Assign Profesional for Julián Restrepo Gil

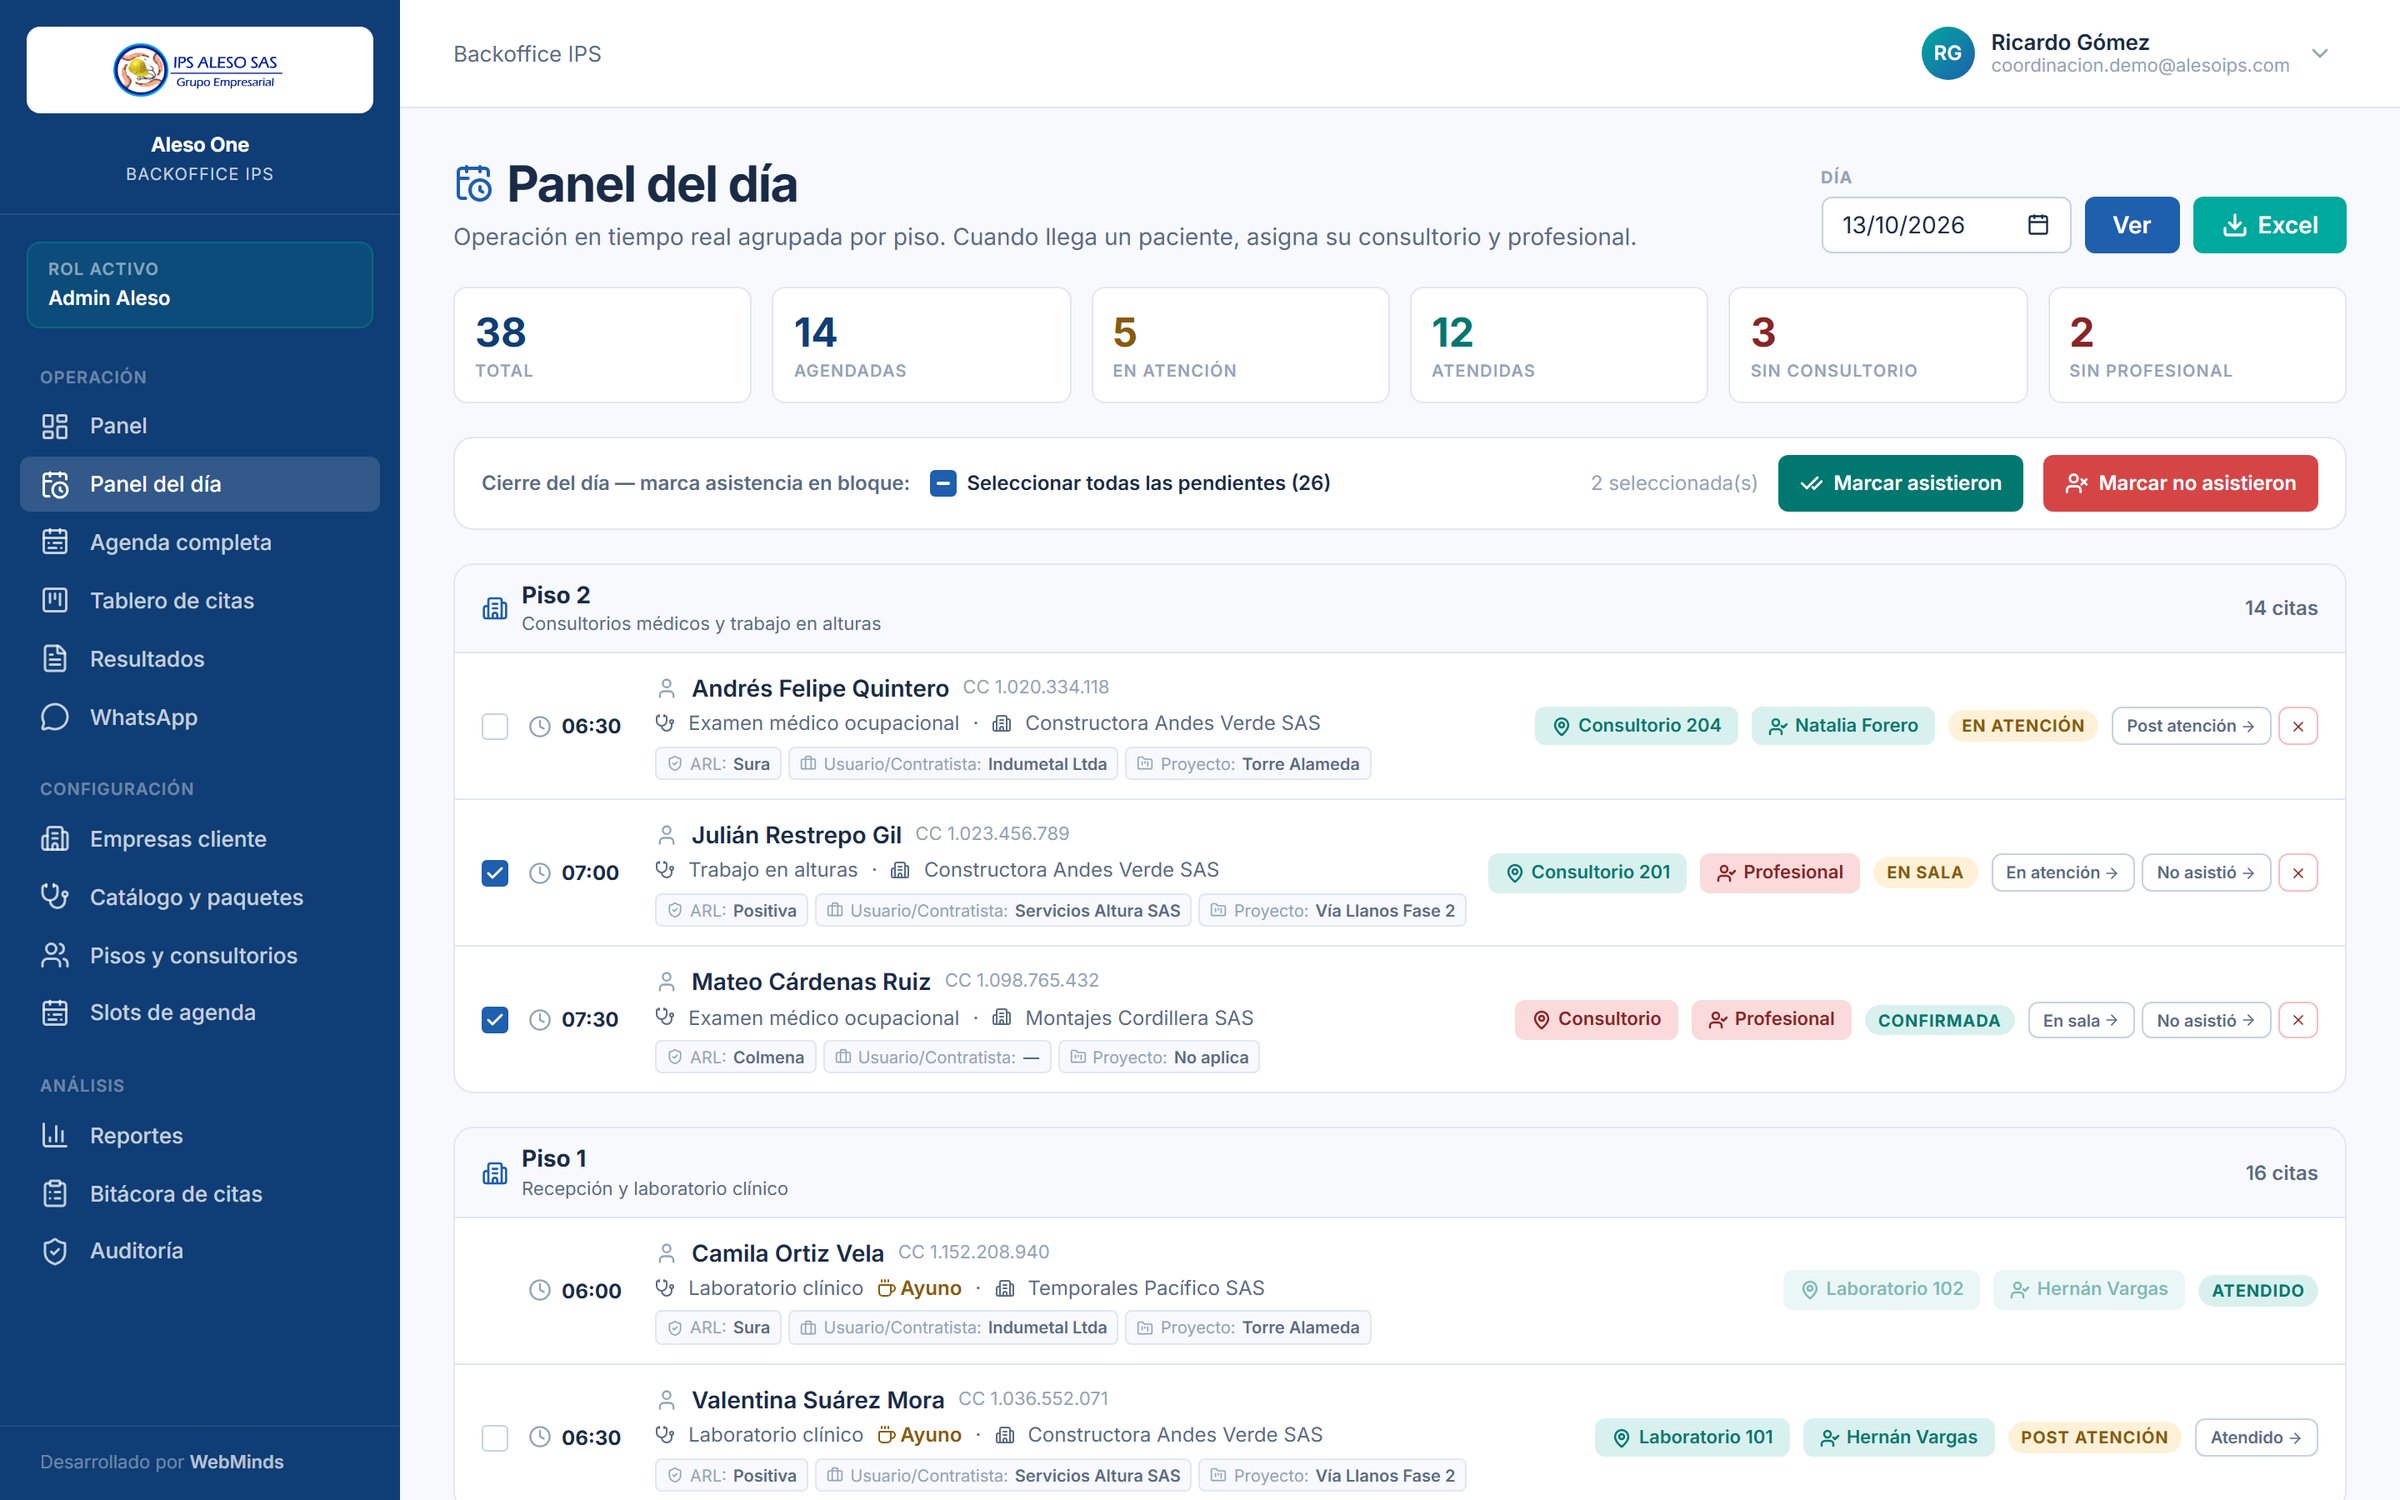click(1780, 872)
